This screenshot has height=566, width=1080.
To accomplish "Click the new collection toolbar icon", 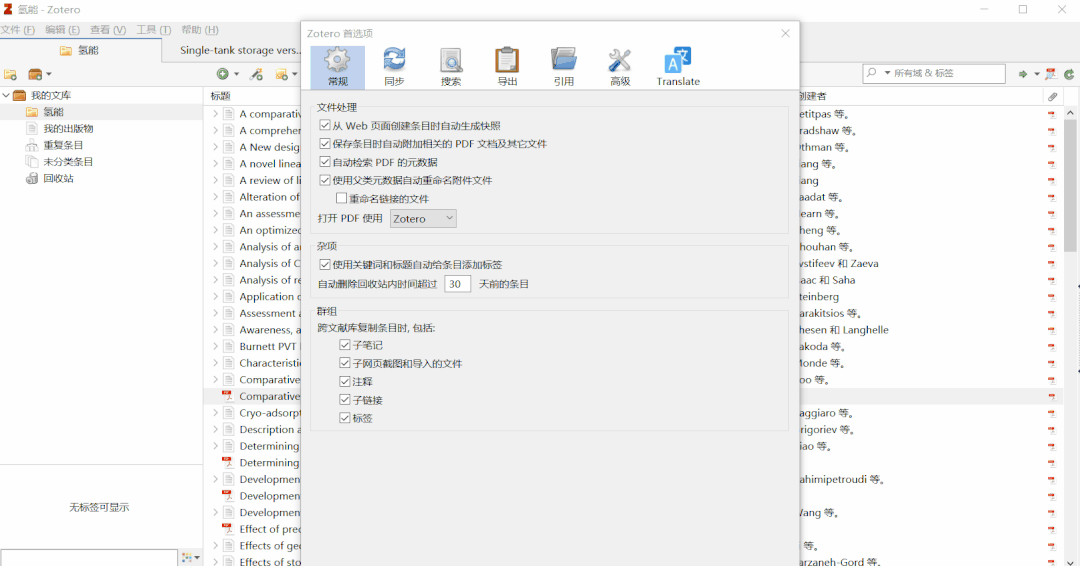I will (10, 74).
